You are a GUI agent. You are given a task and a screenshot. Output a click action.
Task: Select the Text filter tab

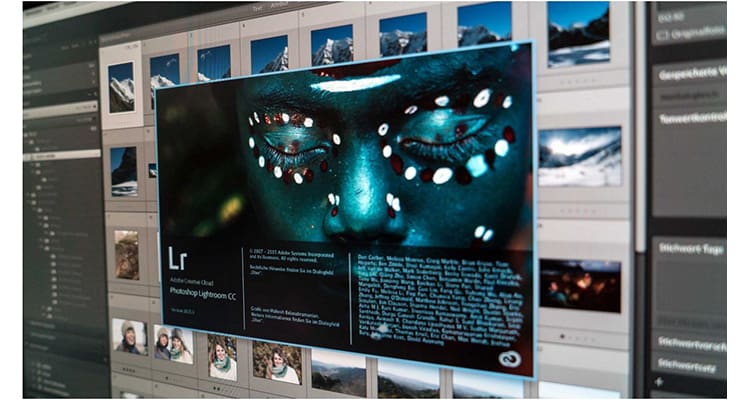[258, 6]
